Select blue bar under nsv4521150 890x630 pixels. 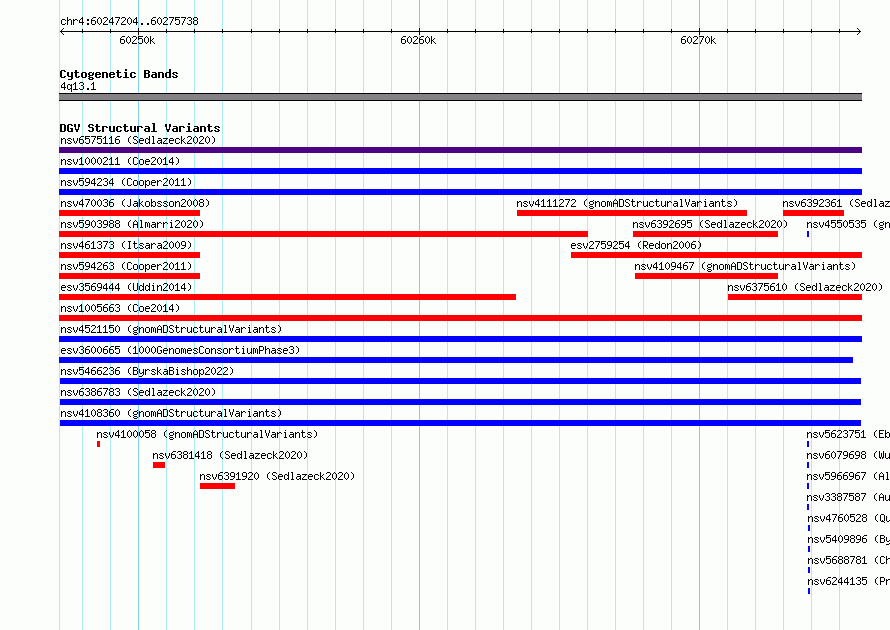[460, 339]
